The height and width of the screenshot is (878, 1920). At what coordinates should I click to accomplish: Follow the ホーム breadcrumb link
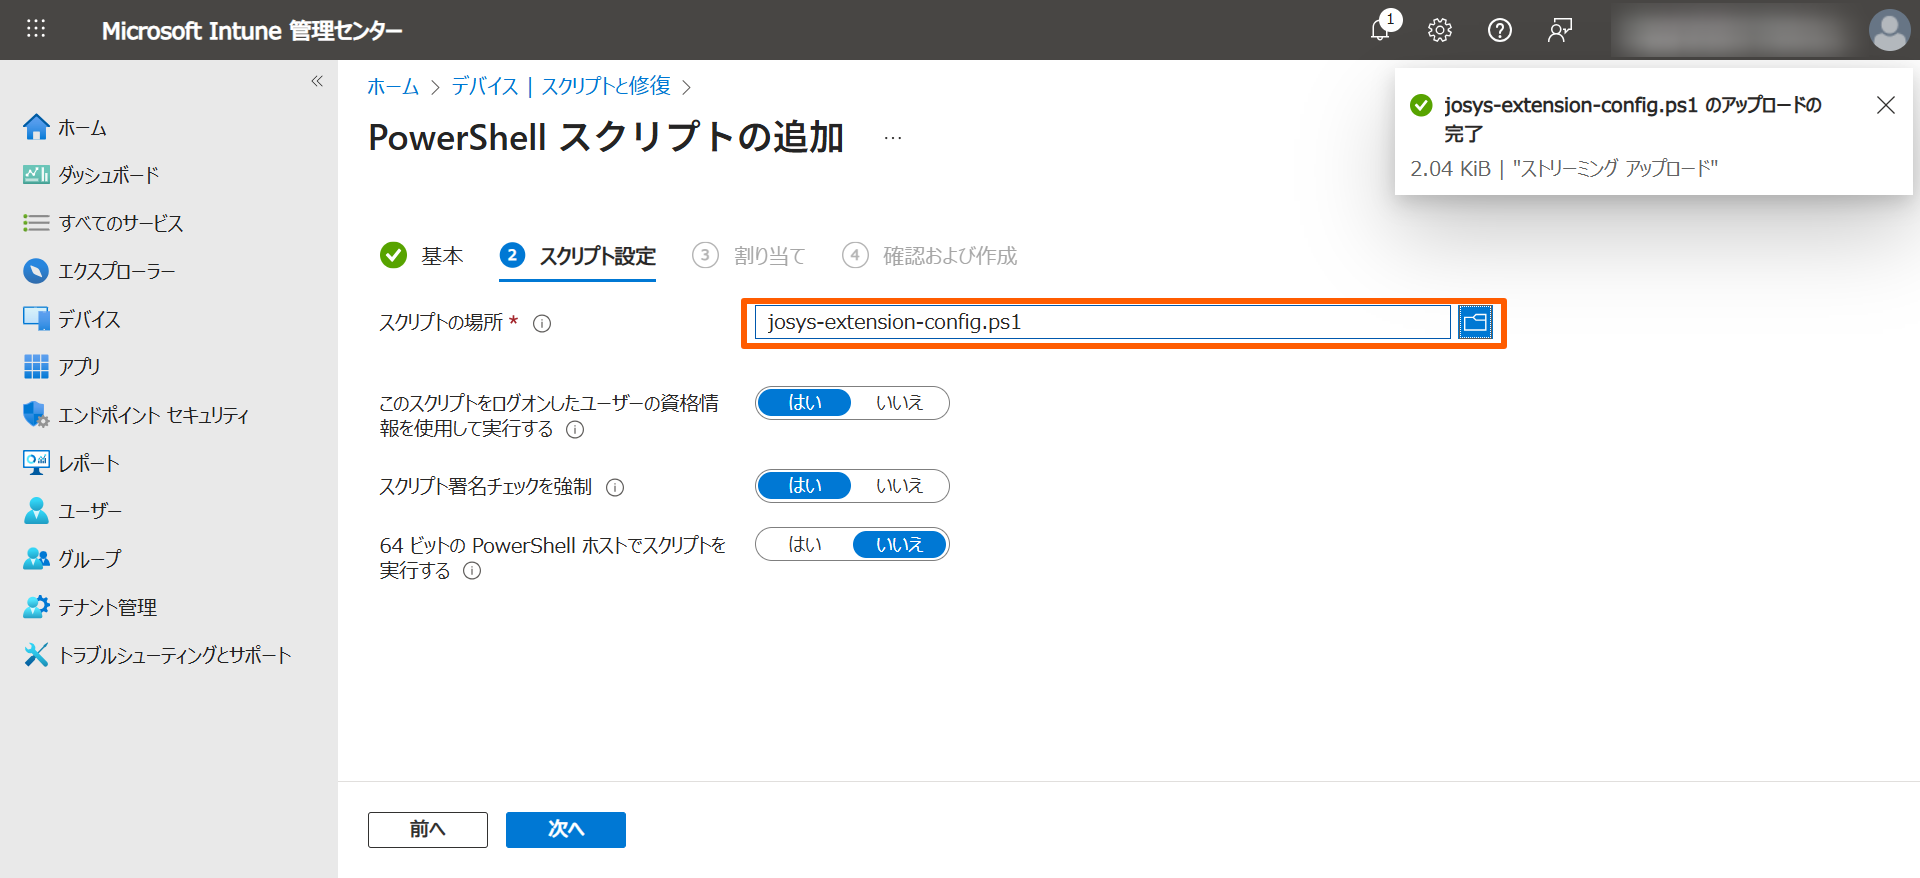(x=393, y=87)
